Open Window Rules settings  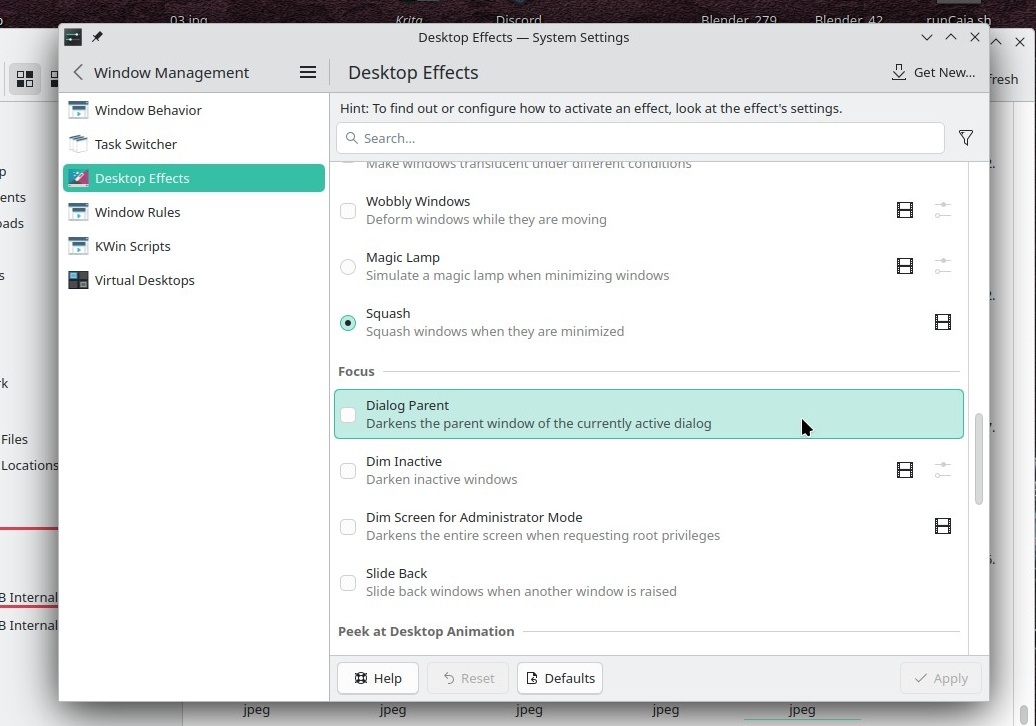[194, 212]
